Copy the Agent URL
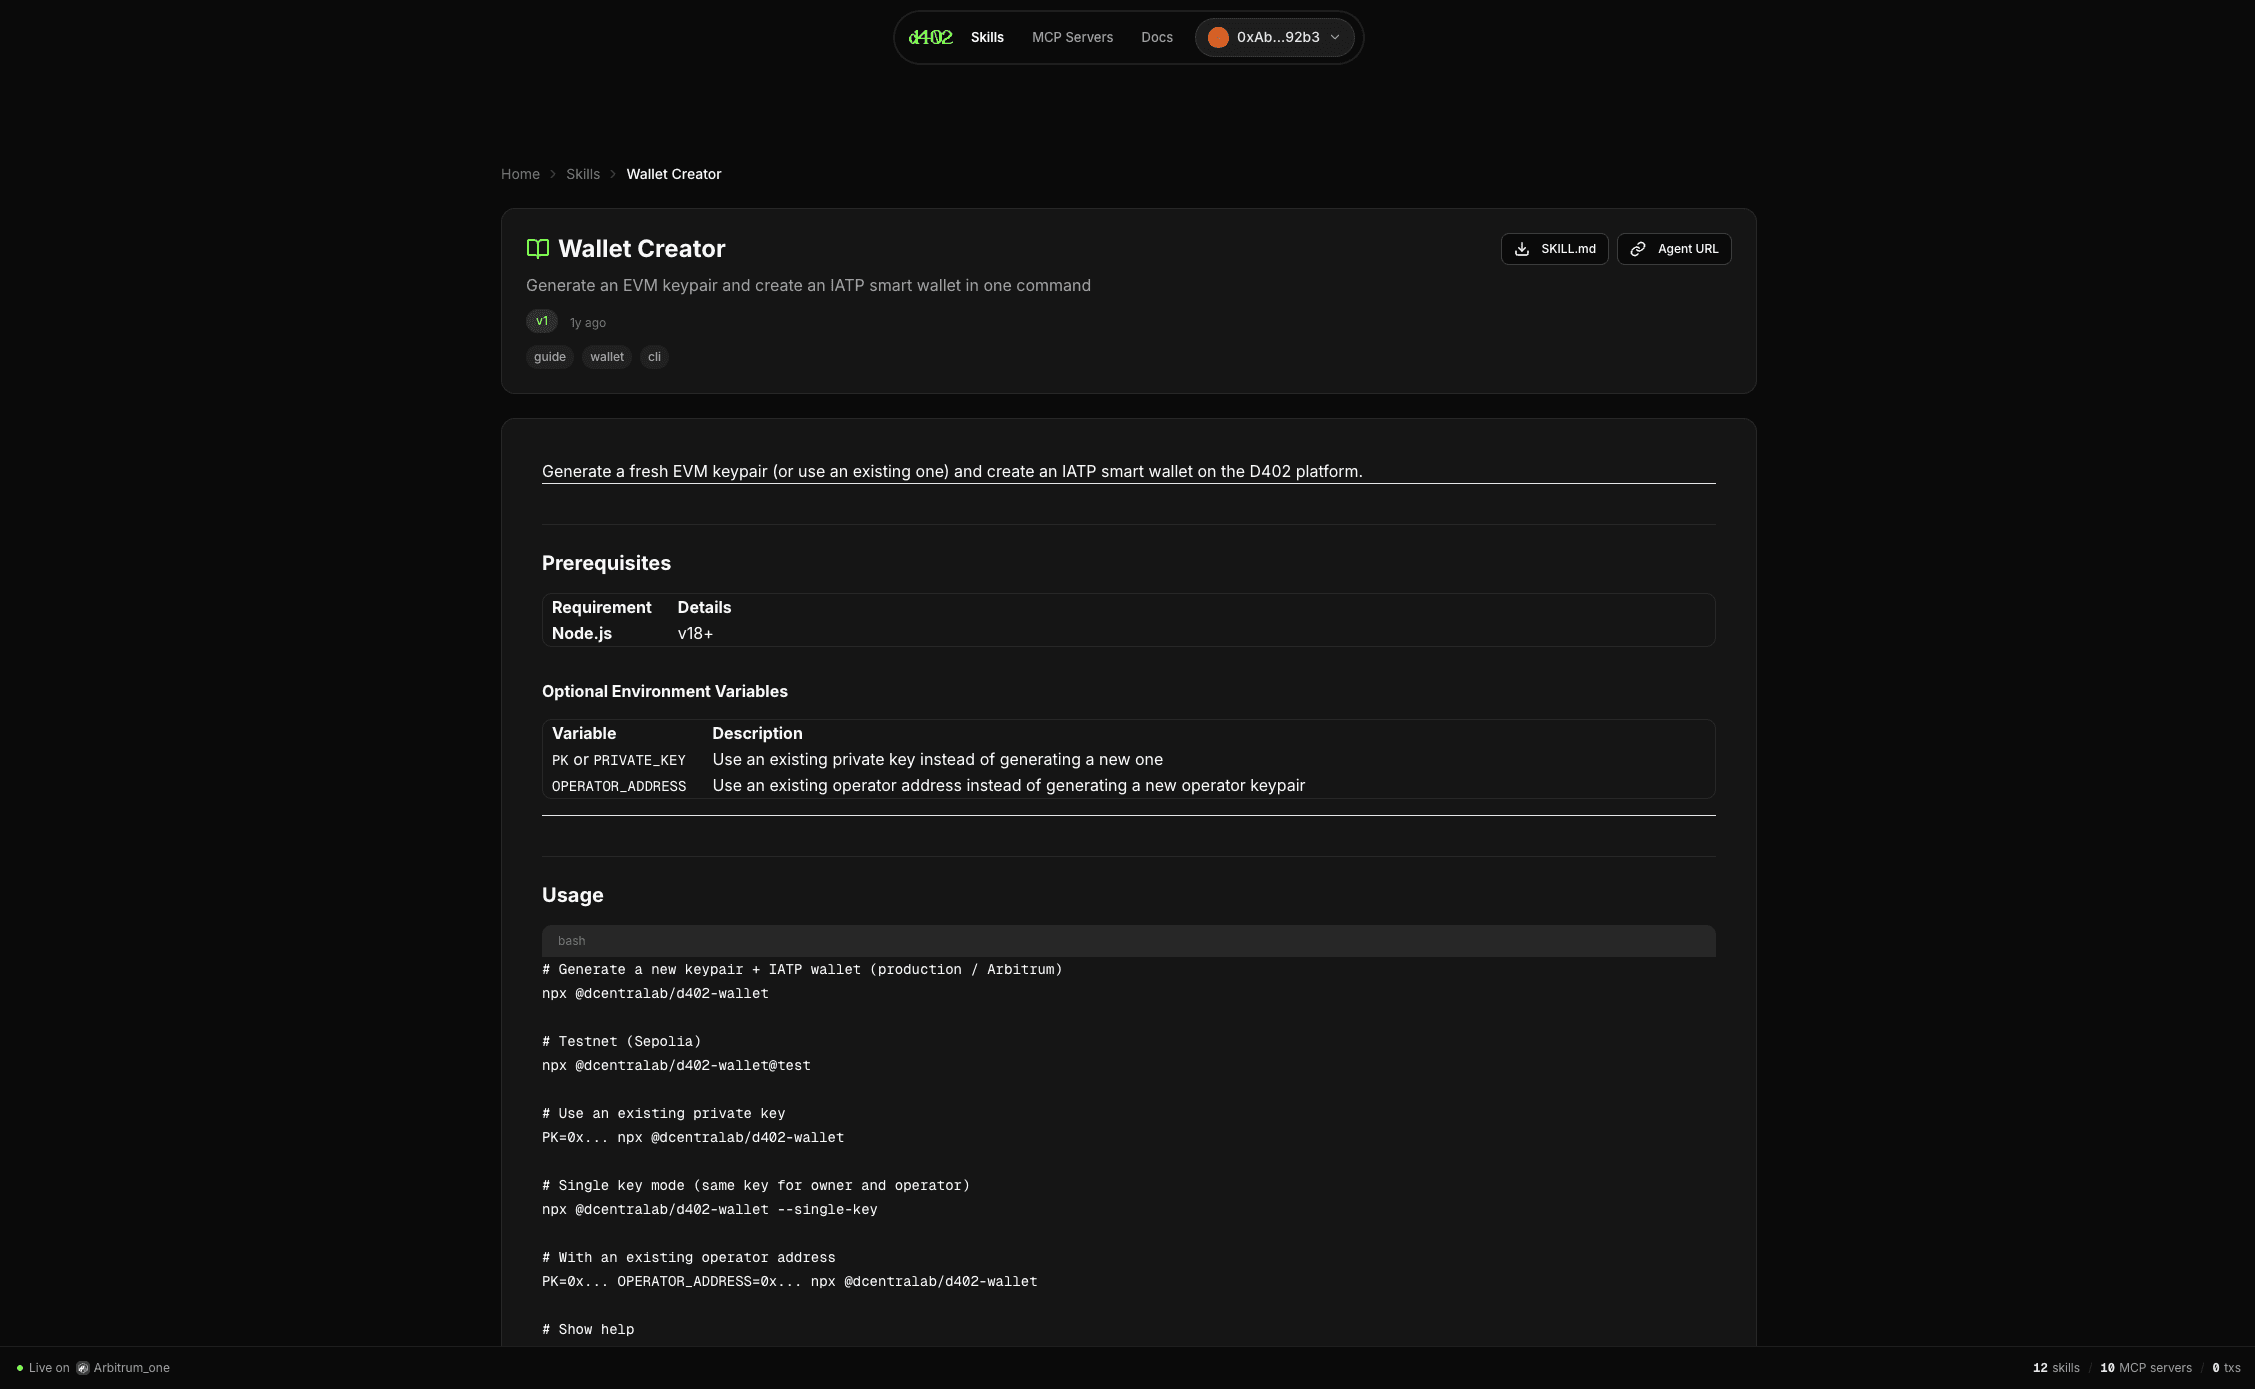This screenshot has width=2255, height=1389. click(1674, 249)
